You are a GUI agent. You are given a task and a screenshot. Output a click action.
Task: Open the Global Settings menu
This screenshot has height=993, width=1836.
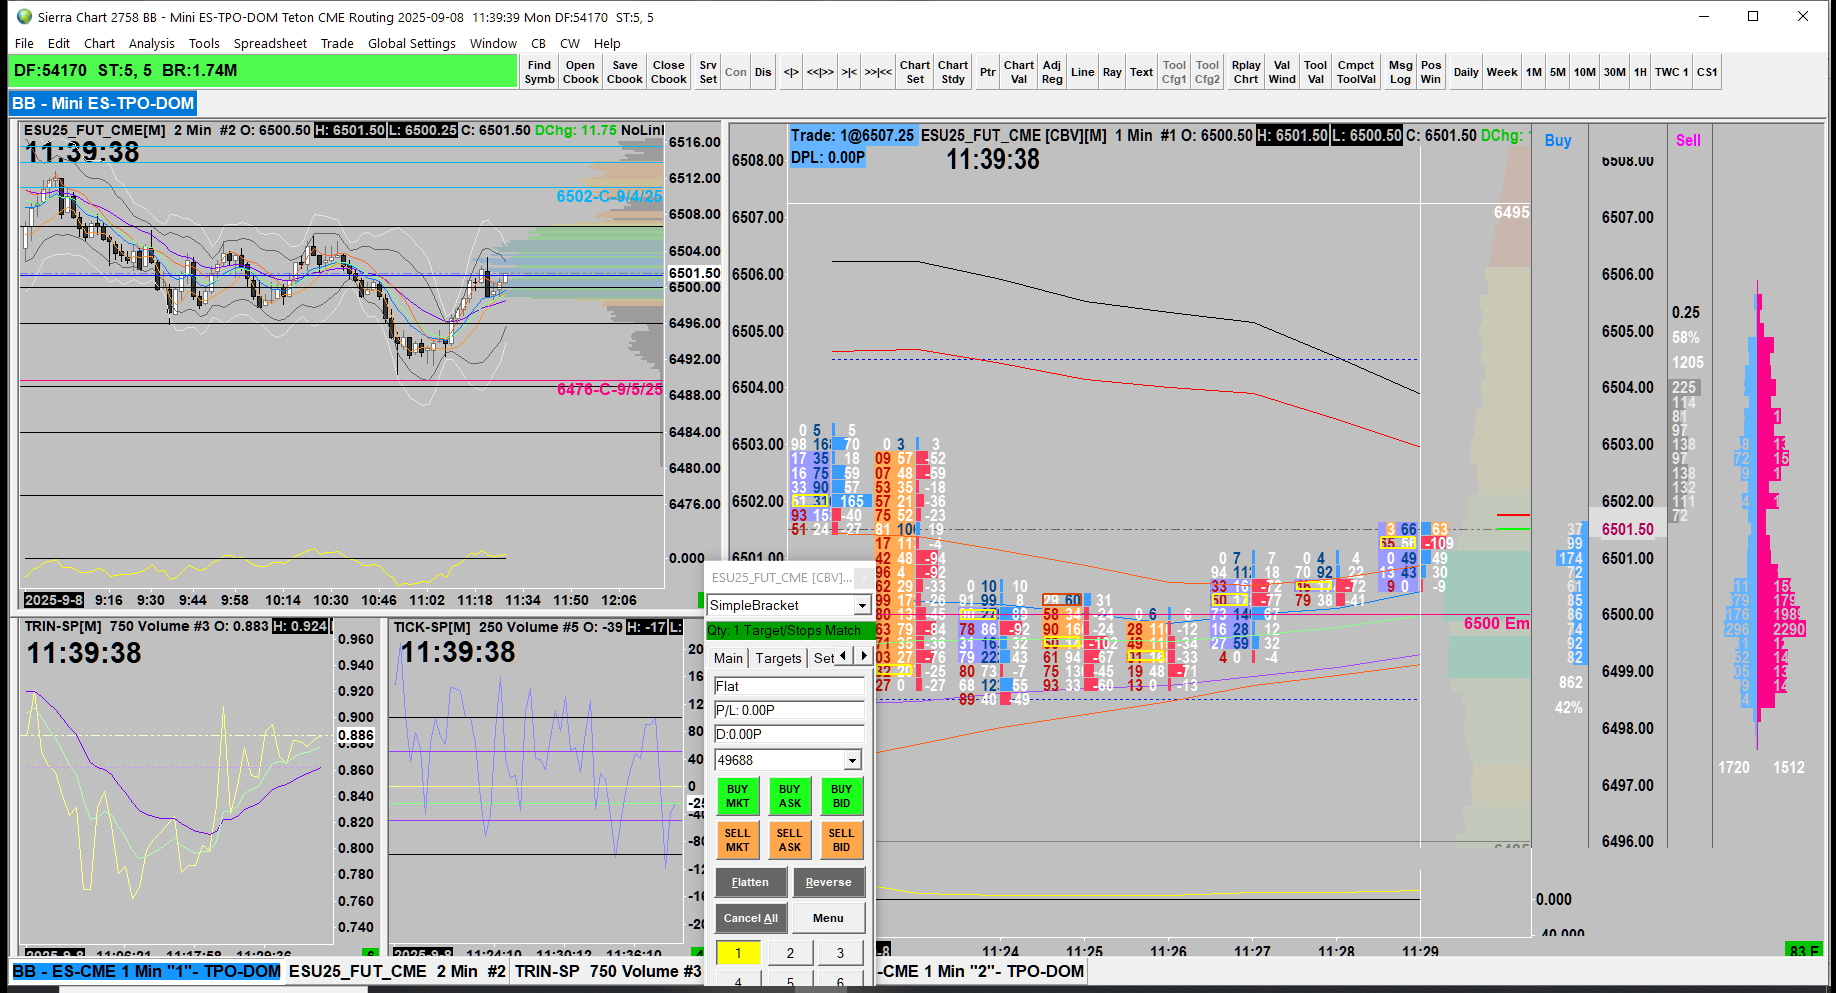(x=412, y=43)
